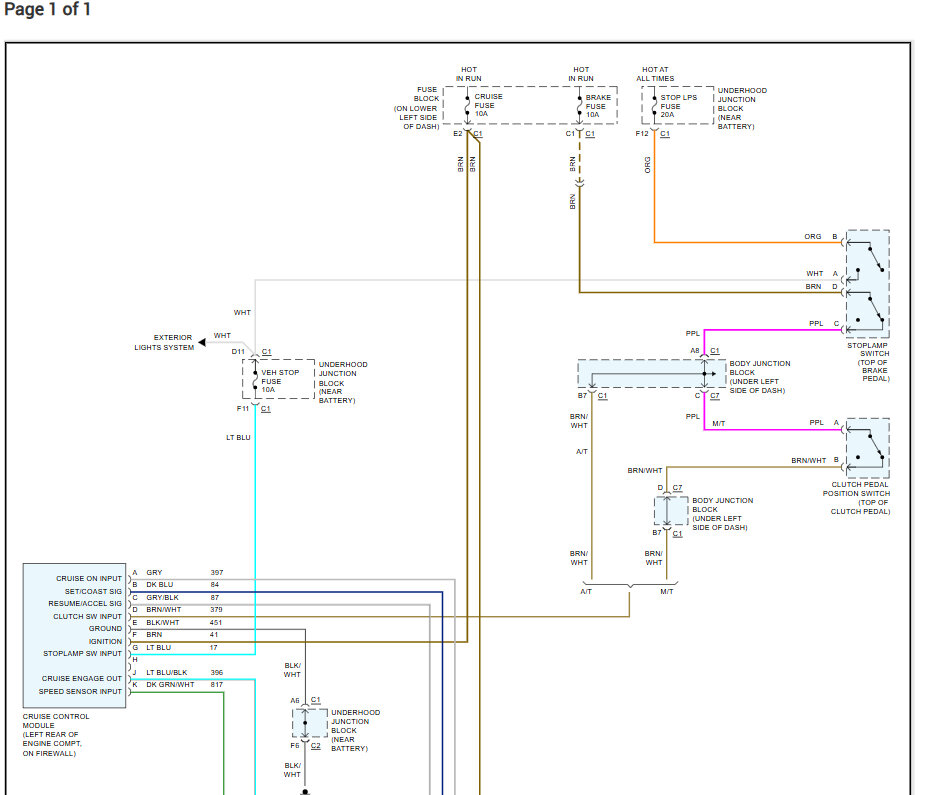
Task: Click the magenta PPL wire label at terminal C
Action: 816,323
